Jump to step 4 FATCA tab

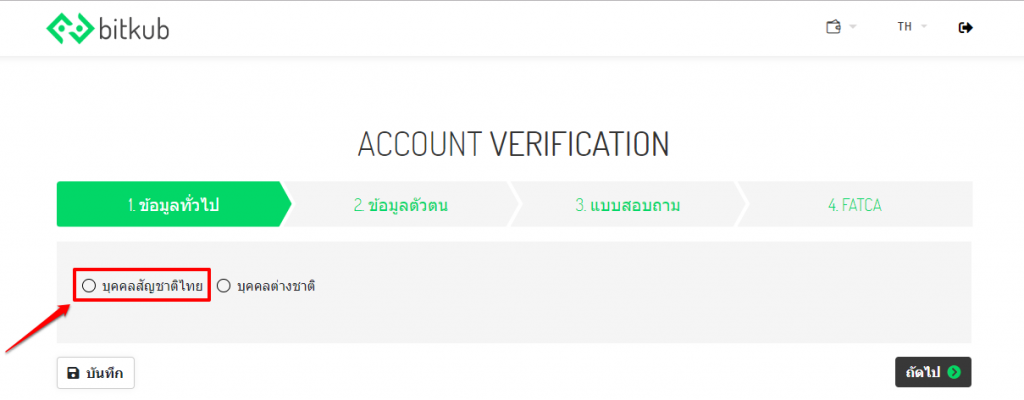click(855, 205)
